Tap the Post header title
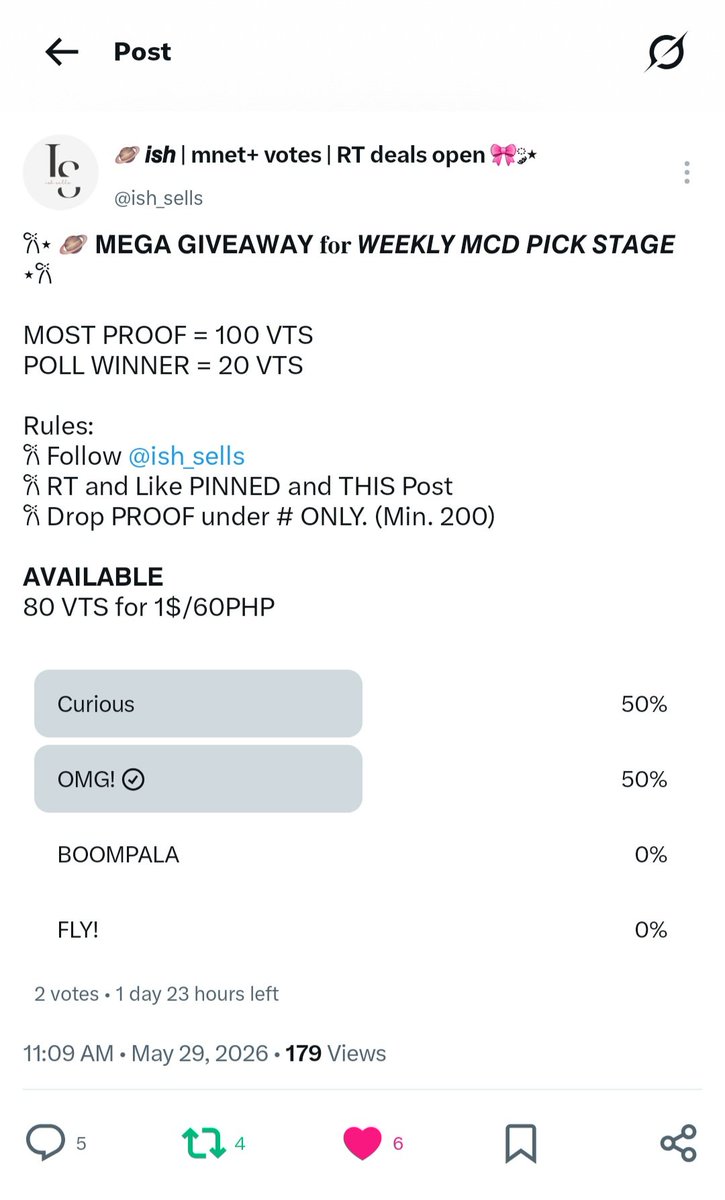This screenshot has width=725, height=1200. pyautogui.click(x=142, y=52)
